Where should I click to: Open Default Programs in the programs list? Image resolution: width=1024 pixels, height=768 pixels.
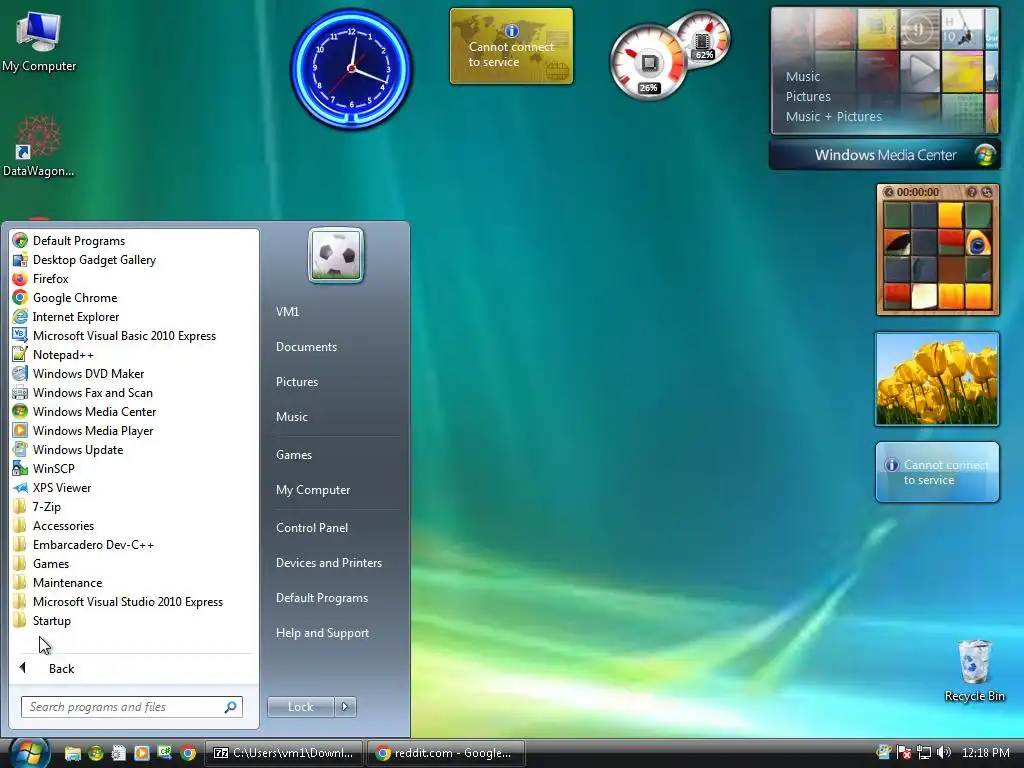(x=78, y=241)
